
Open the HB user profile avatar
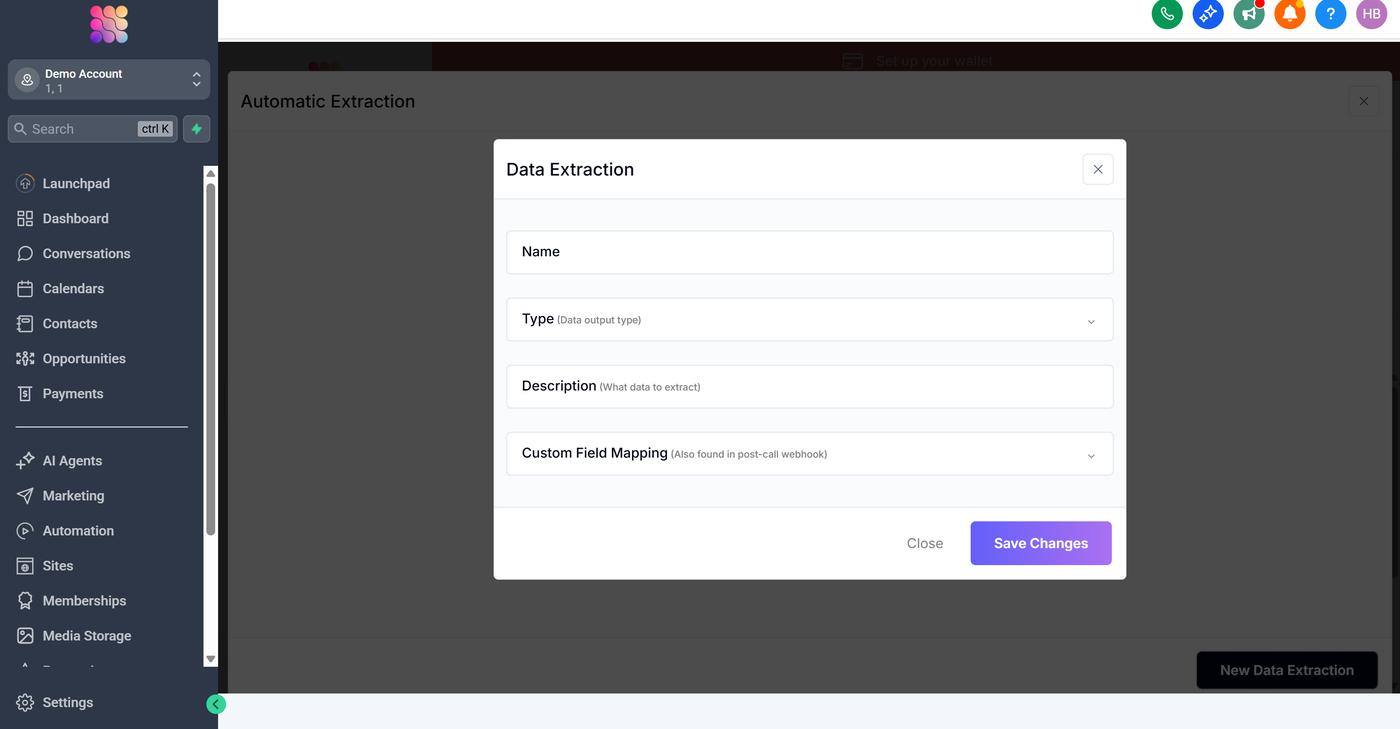click(1371, 14)
